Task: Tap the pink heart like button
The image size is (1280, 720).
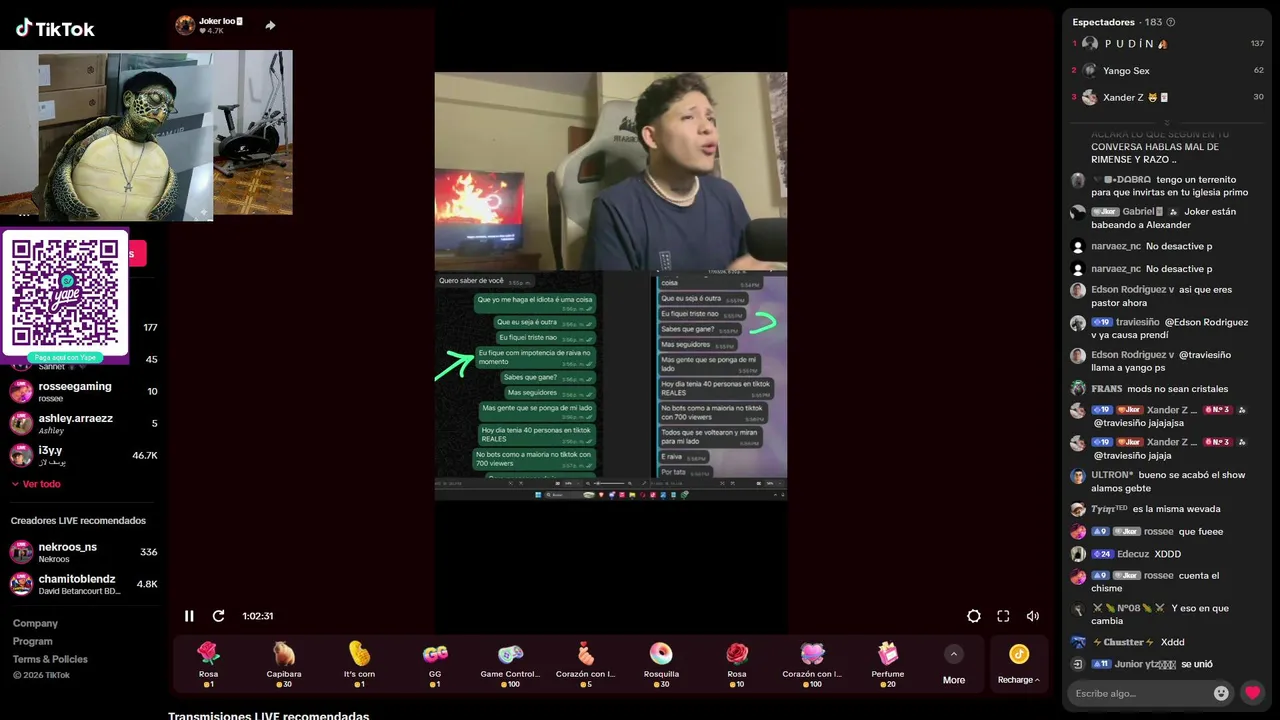Action: (x=1252, y=693)
